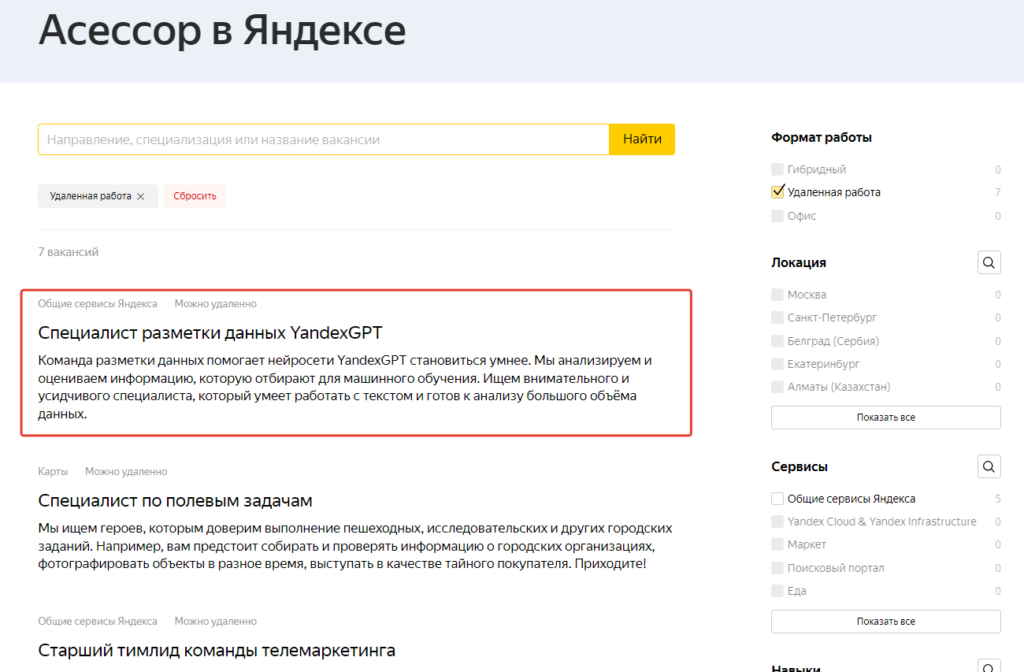Select the Москва location checkbox
The height and width of the screenshot is (672, 1024).
(x=777, y=295)
